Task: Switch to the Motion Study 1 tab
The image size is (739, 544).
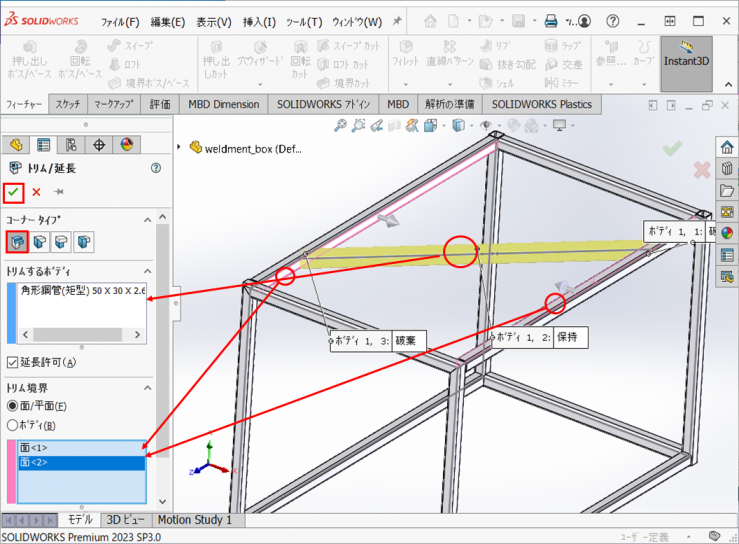Action: click(x=194, y=520)
